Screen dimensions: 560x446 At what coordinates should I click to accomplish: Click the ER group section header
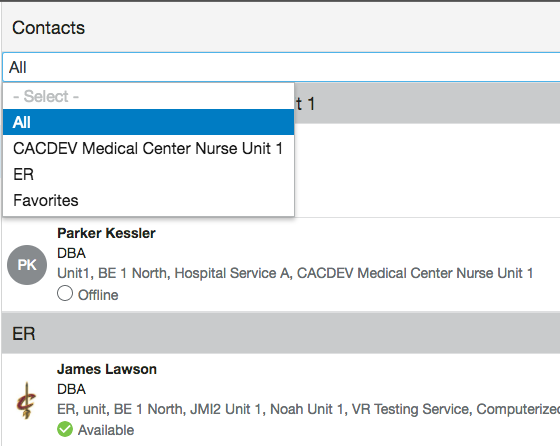coord(281,334)
